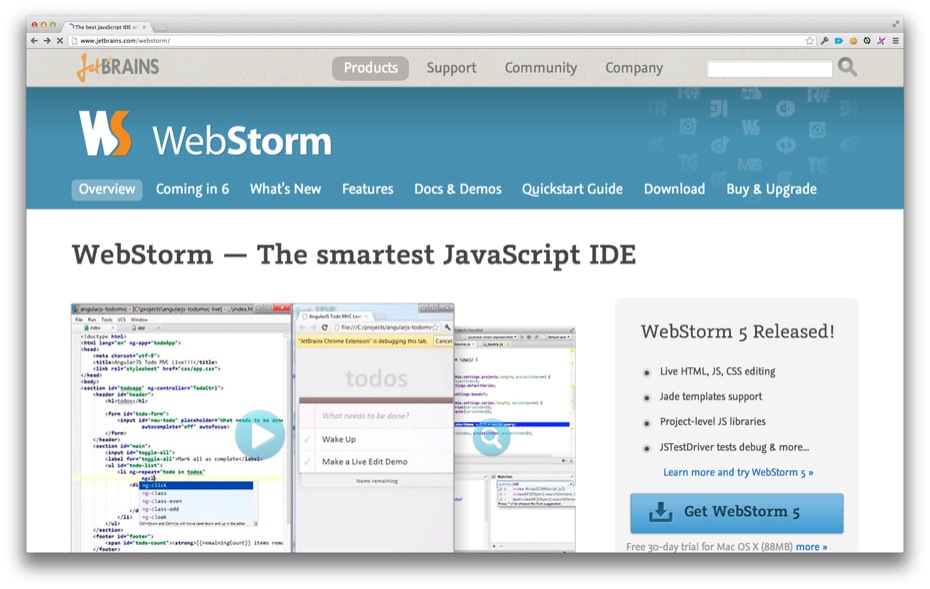Click the IDE code editor screenshot thumbnail
The width and height of the screenshot is (930, 589).
click(x=181, y=428)
